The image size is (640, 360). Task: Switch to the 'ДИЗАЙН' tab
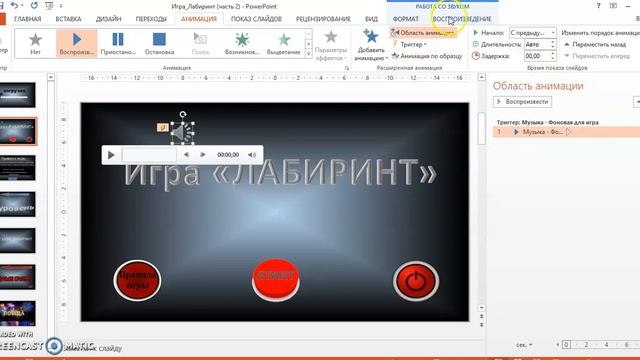point(109,19)
